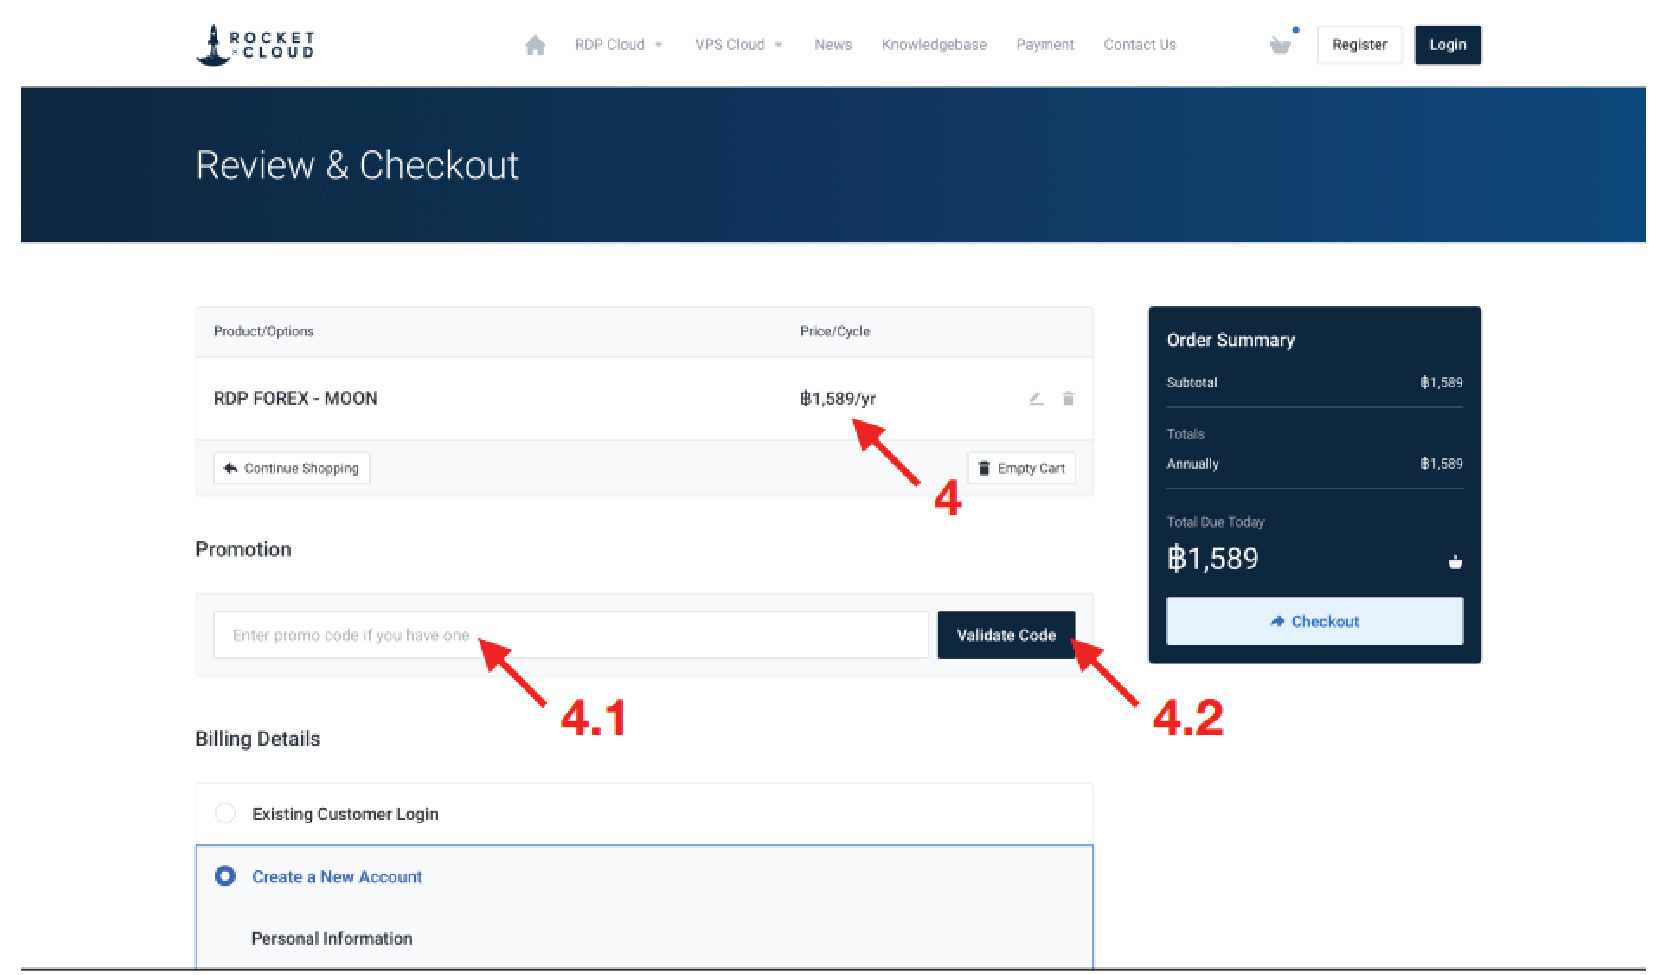Open the shopping cart basket icon

[1280, 45]
